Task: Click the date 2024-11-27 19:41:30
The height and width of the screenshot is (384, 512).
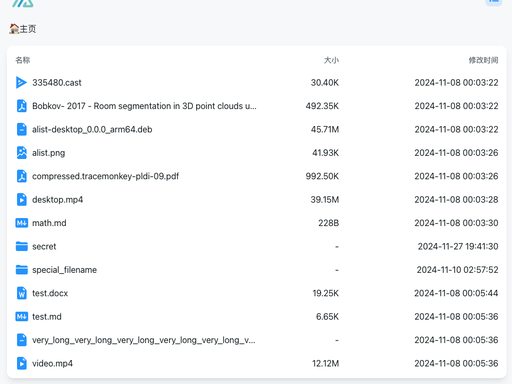Action: 458,247
